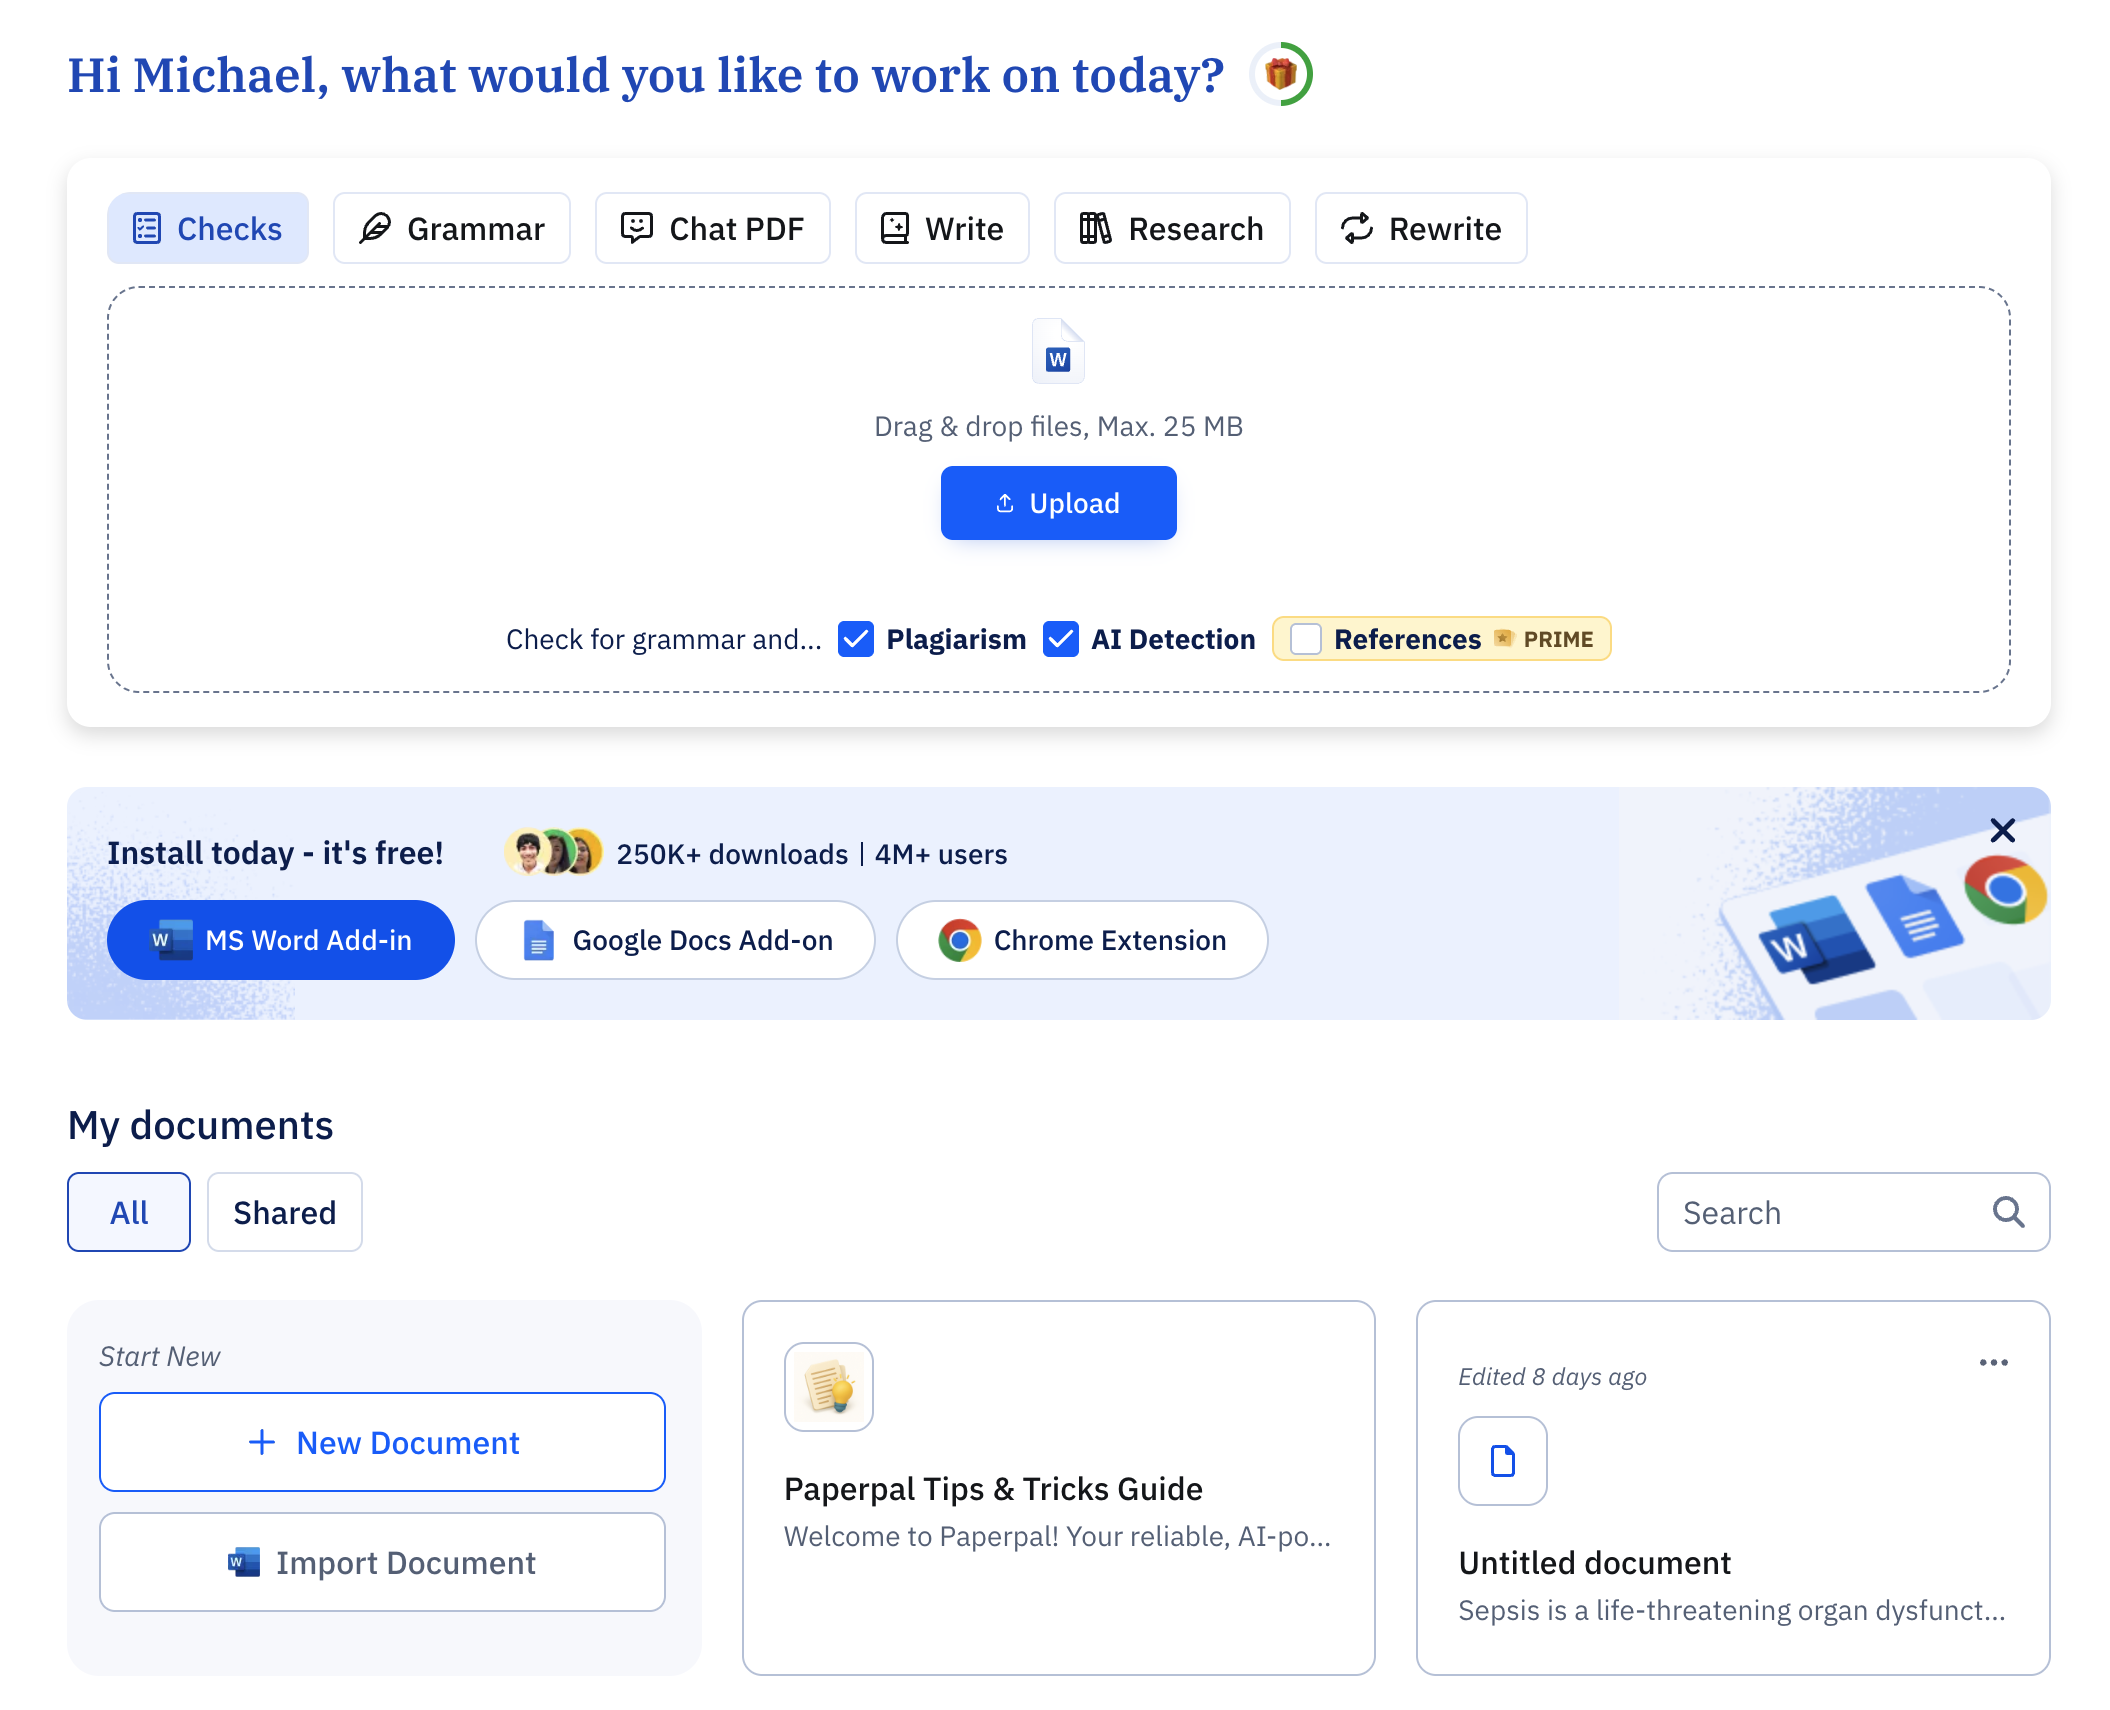Click the Word logo illustration in banner
The width and height of the screenshot is (2110, 1710).
pyautogui.click(x=1815, y=940)
